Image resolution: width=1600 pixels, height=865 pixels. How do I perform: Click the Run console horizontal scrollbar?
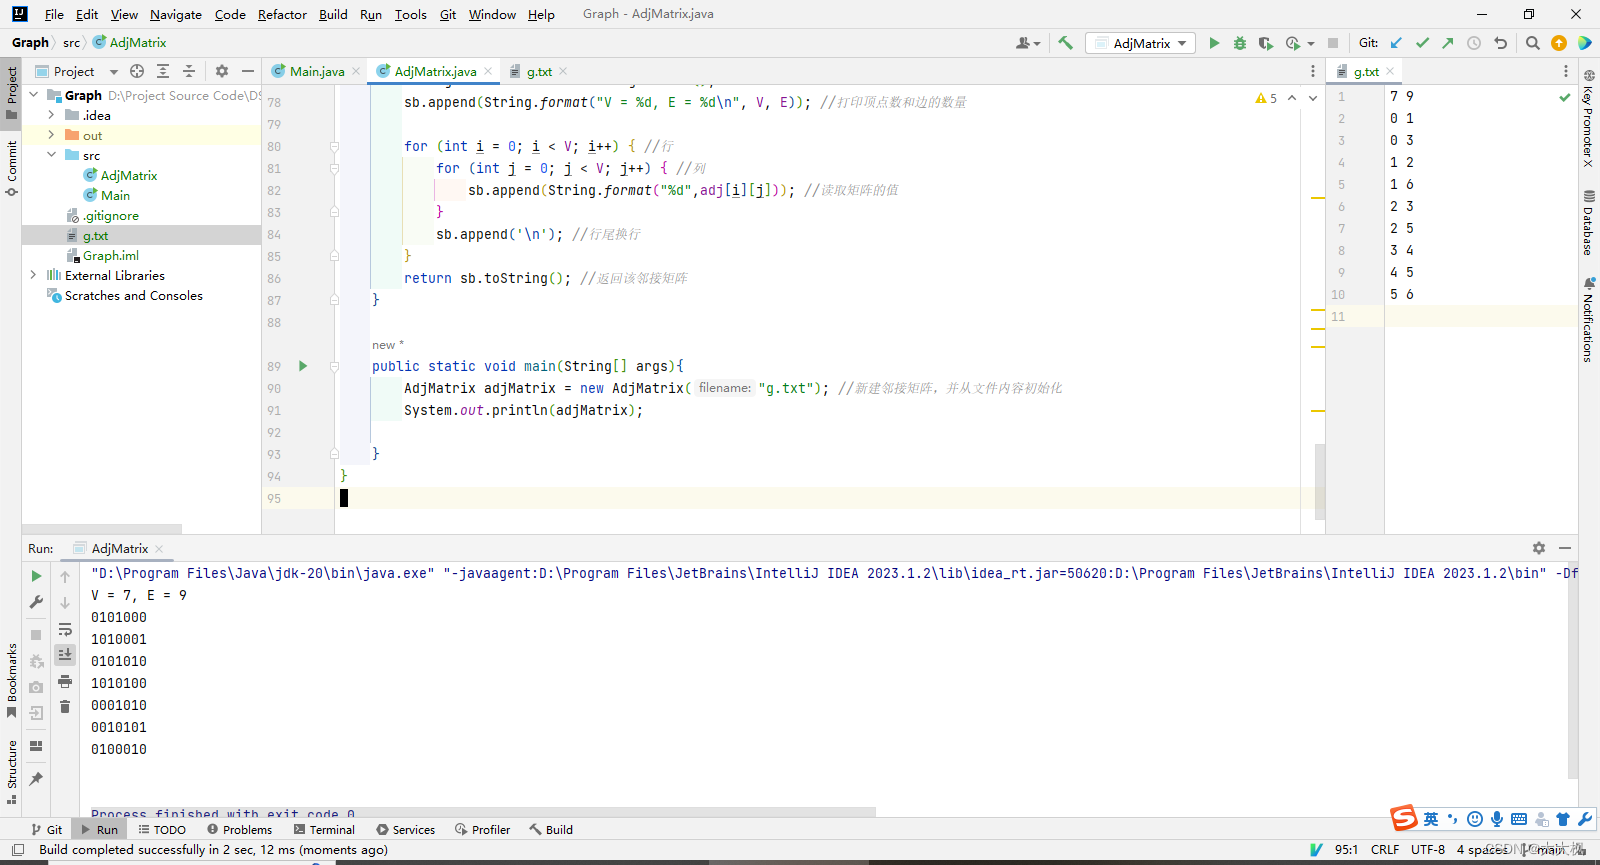pyautogui.click(x=483, y=812)
